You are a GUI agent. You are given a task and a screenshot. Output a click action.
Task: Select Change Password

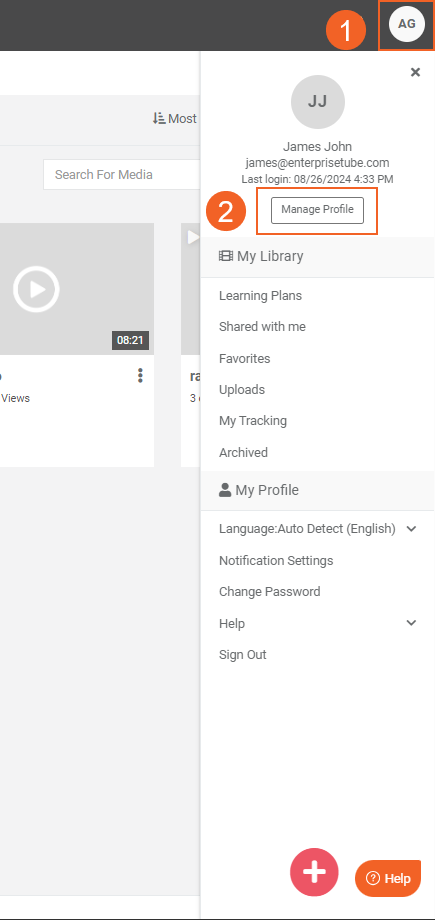(x=269, y=591)
